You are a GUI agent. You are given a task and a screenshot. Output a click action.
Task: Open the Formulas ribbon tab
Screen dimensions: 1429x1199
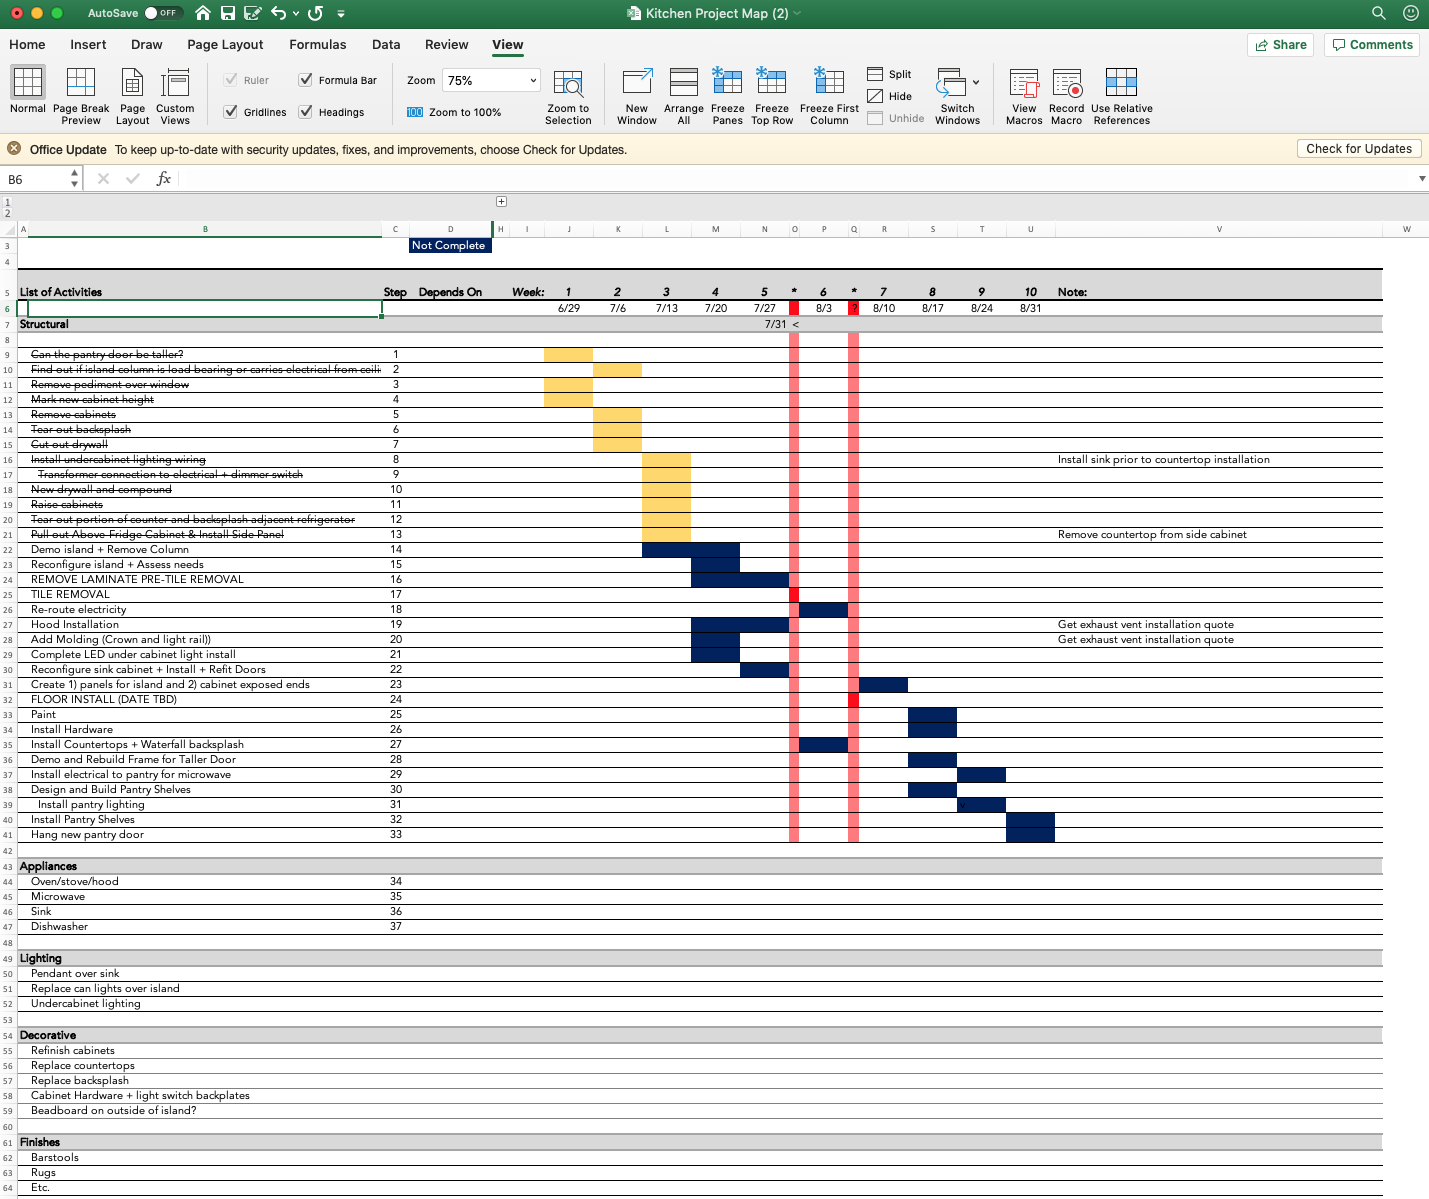pos(317,45)
